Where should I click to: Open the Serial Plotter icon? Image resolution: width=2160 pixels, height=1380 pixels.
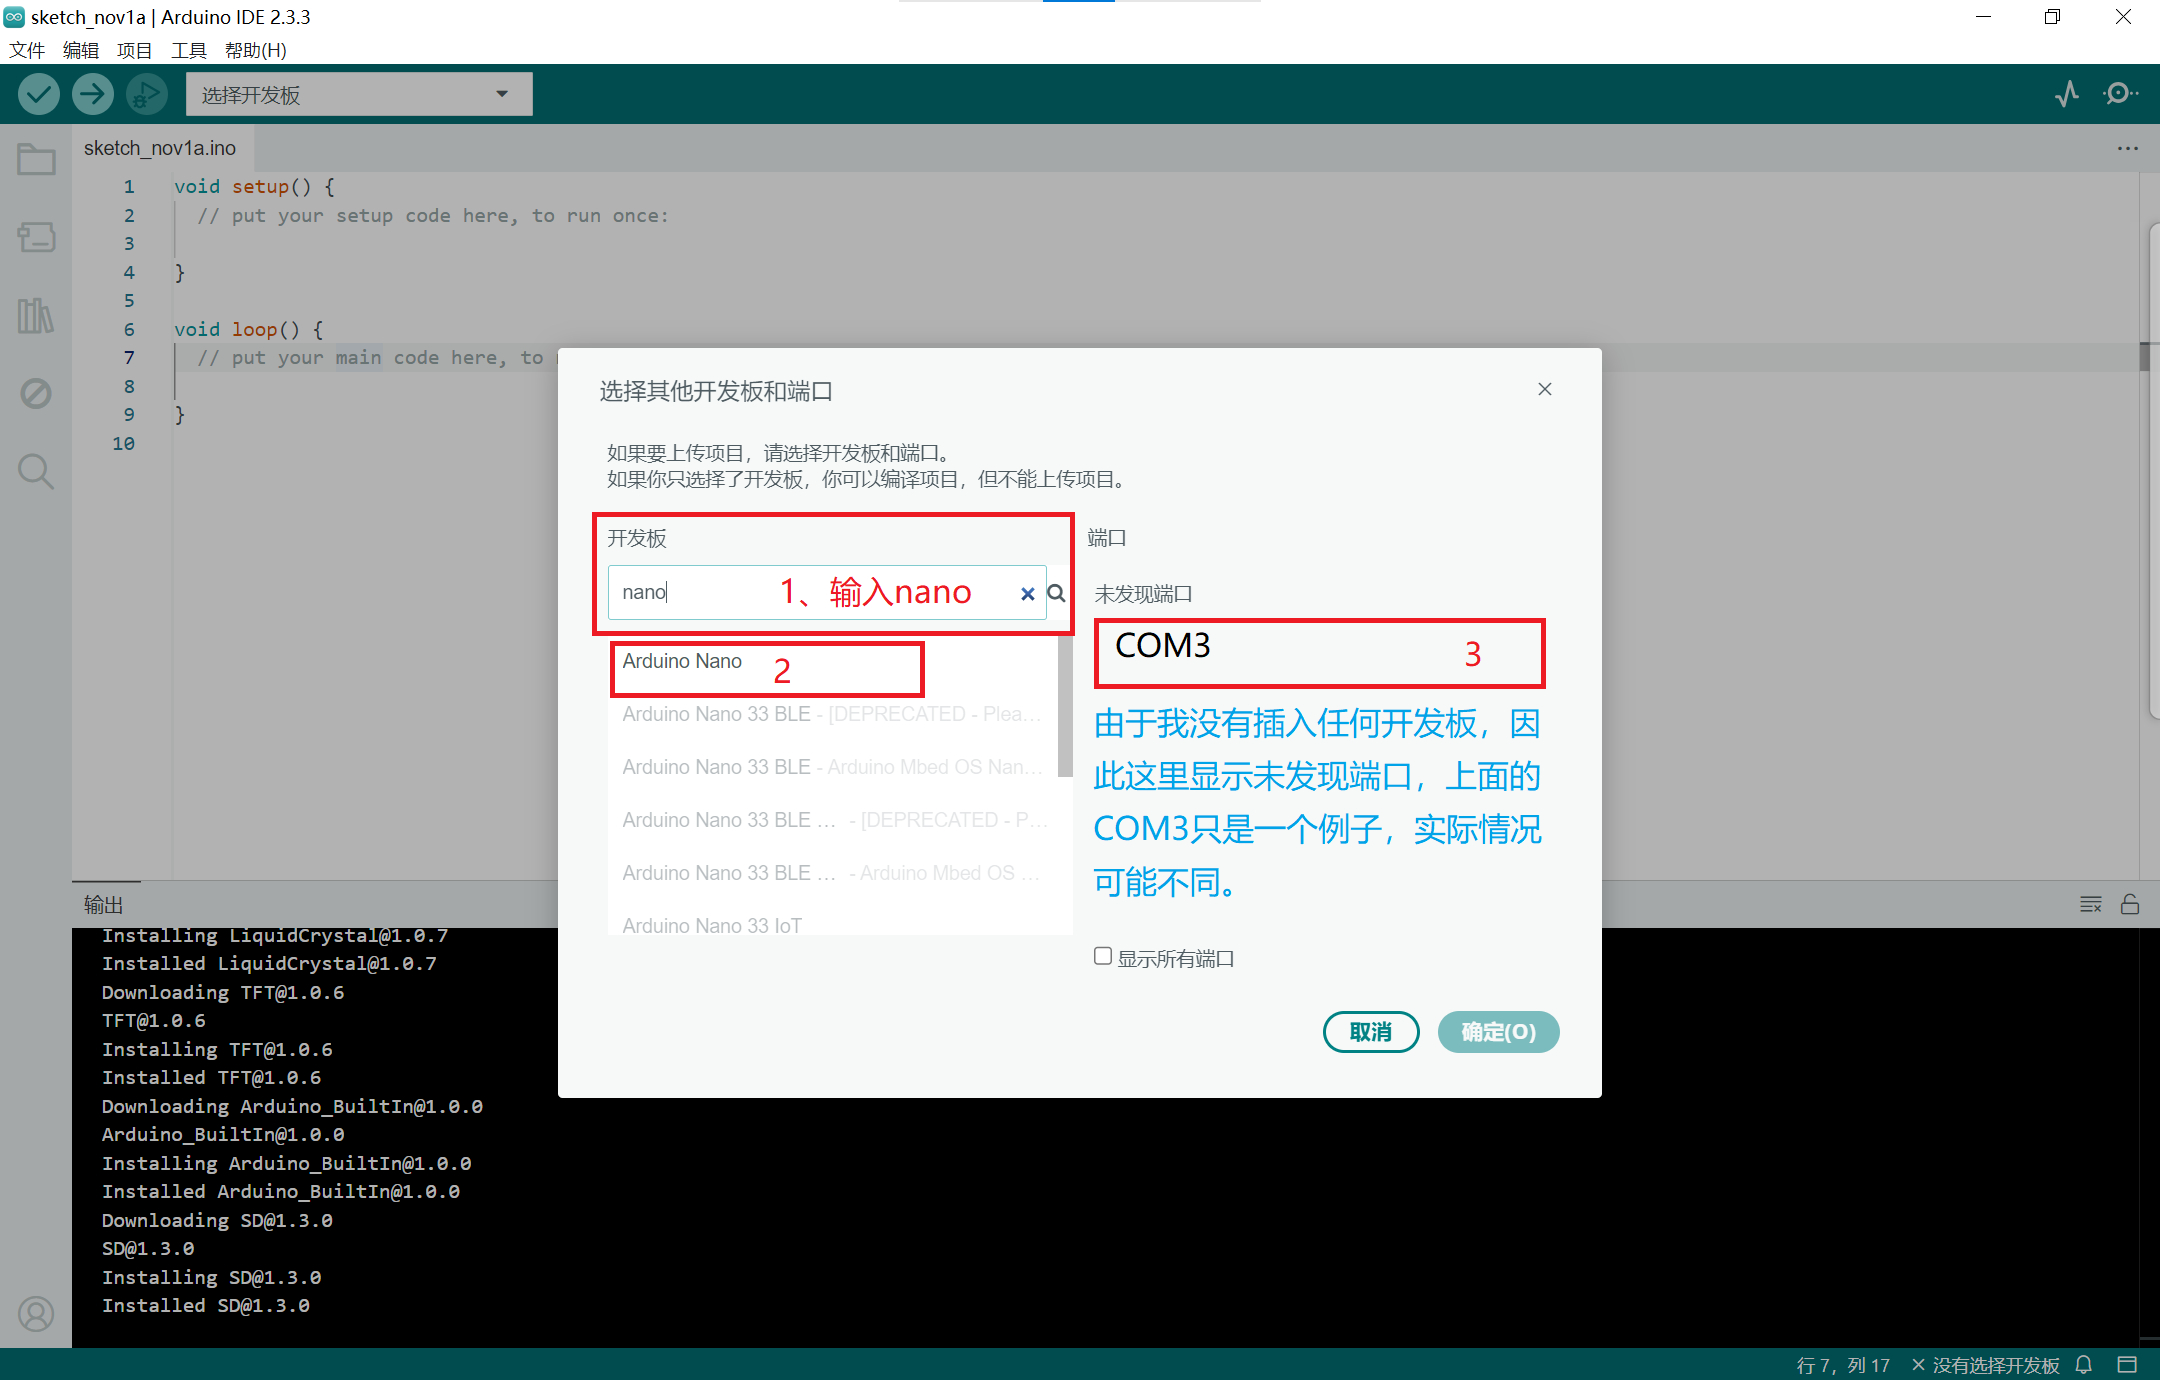click(x=2066, y=95)
